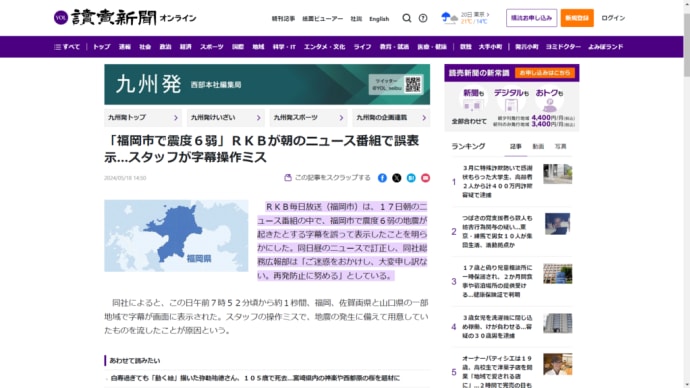Open the トップ nav menu item

[102, 47]
